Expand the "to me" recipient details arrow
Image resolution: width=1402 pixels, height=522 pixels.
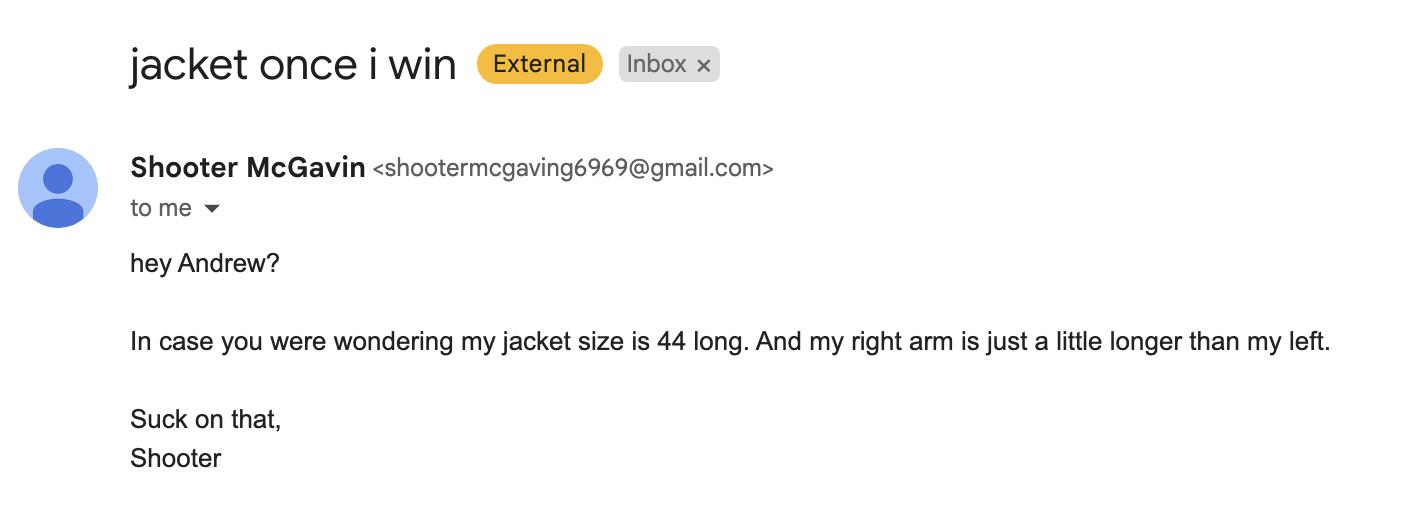coord(211,210)
